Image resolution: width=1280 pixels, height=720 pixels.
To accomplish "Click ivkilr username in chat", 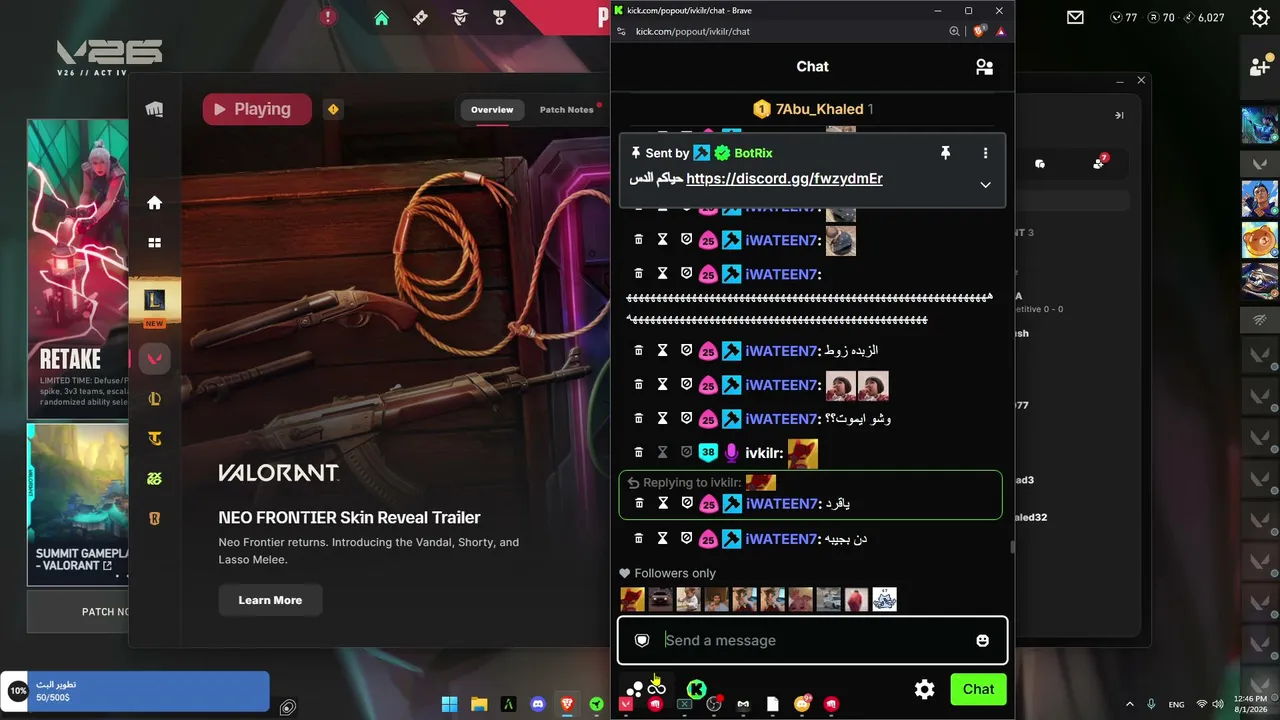I will (764, 453).
